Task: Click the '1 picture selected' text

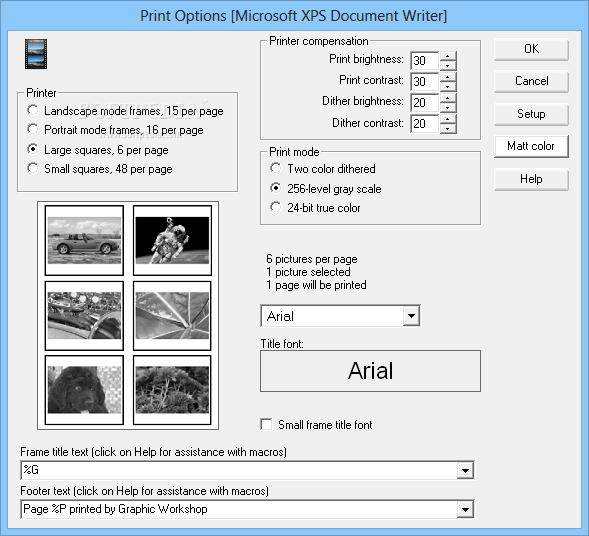Action: [x=308, y=272]
